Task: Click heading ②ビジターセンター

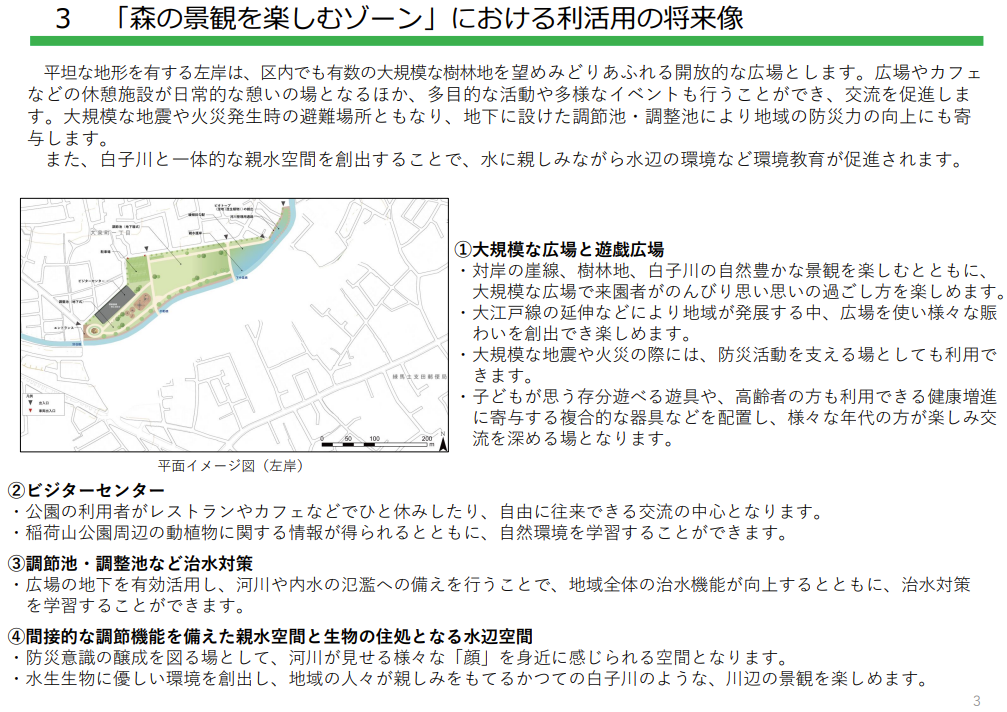Action: point(86,490)
